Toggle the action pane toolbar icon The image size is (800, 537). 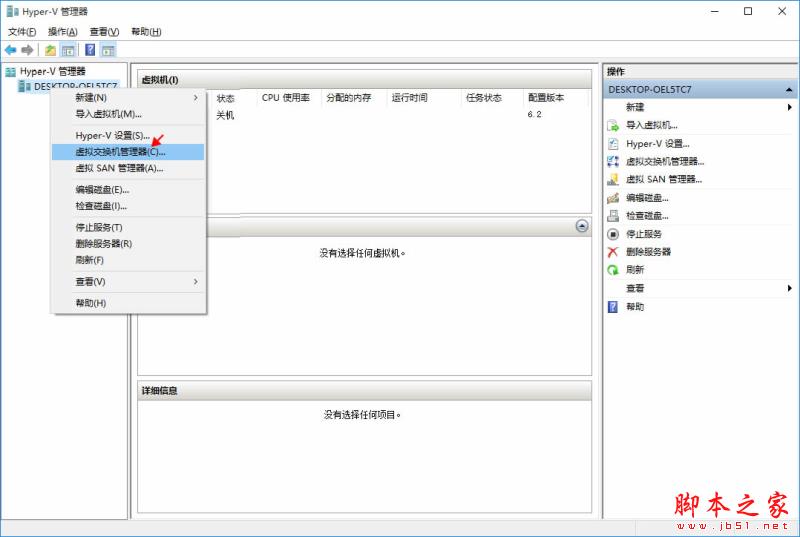coord(108,50)
